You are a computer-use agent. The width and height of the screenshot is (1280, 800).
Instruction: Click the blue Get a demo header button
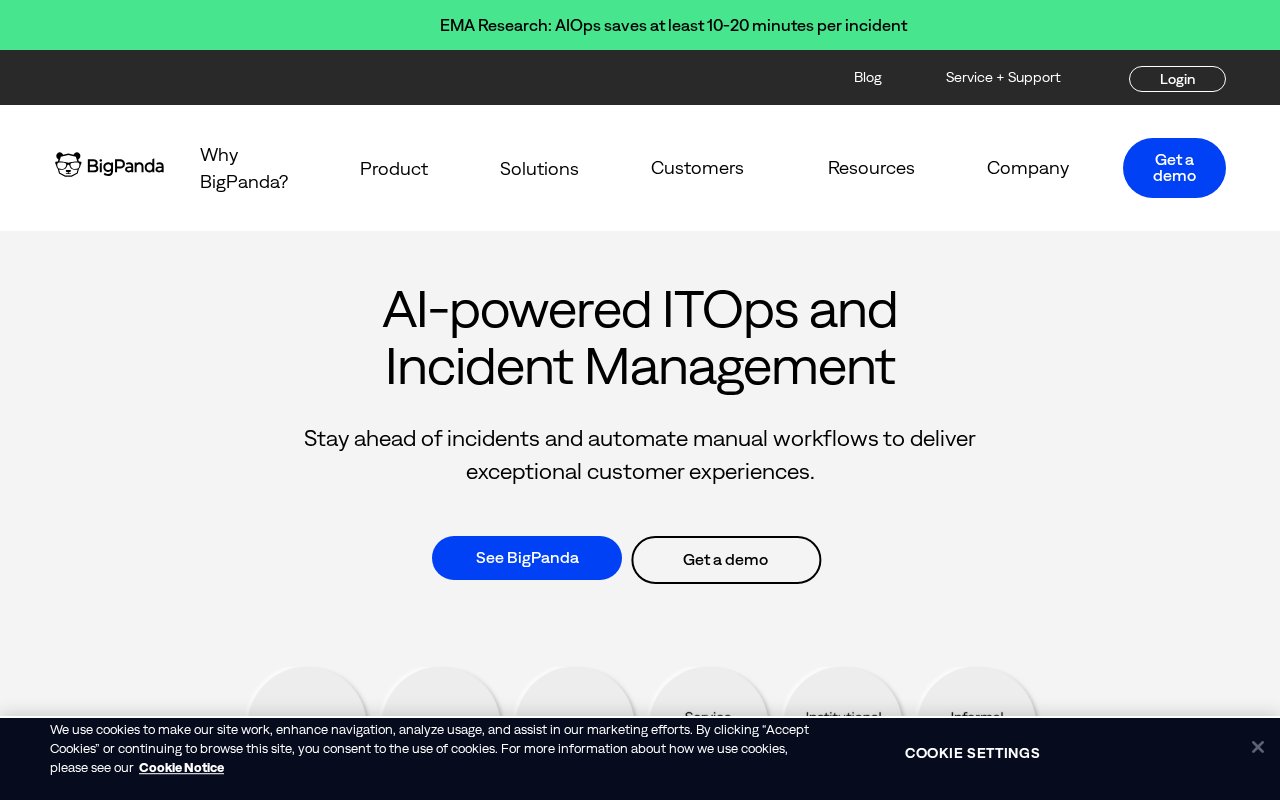(1174, 168)
